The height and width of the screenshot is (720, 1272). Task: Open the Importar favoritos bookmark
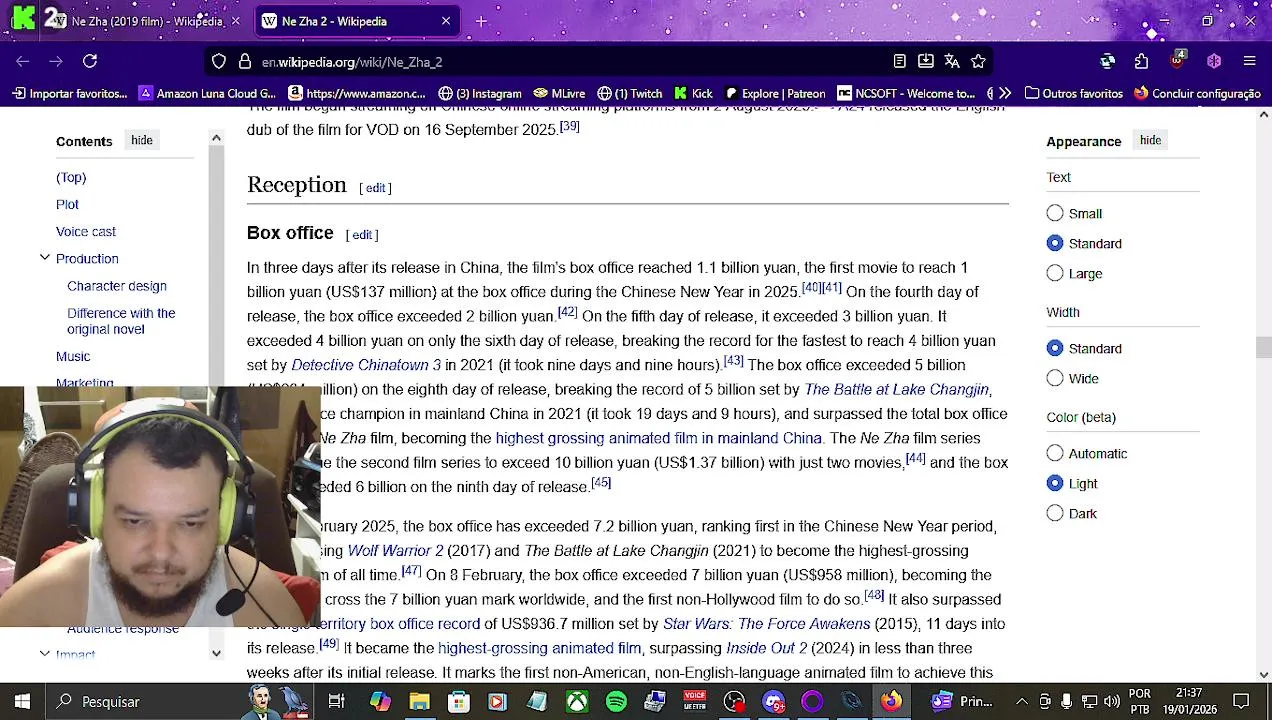point(70,93)
